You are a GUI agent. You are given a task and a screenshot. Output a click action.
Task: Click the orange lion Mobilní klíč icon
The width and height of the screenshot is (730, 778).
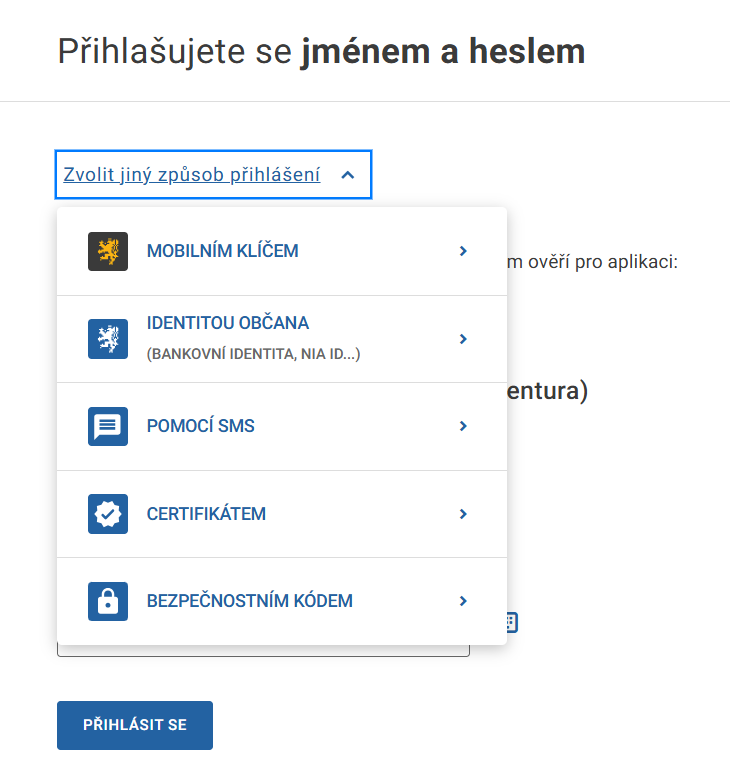click(108, 251)
